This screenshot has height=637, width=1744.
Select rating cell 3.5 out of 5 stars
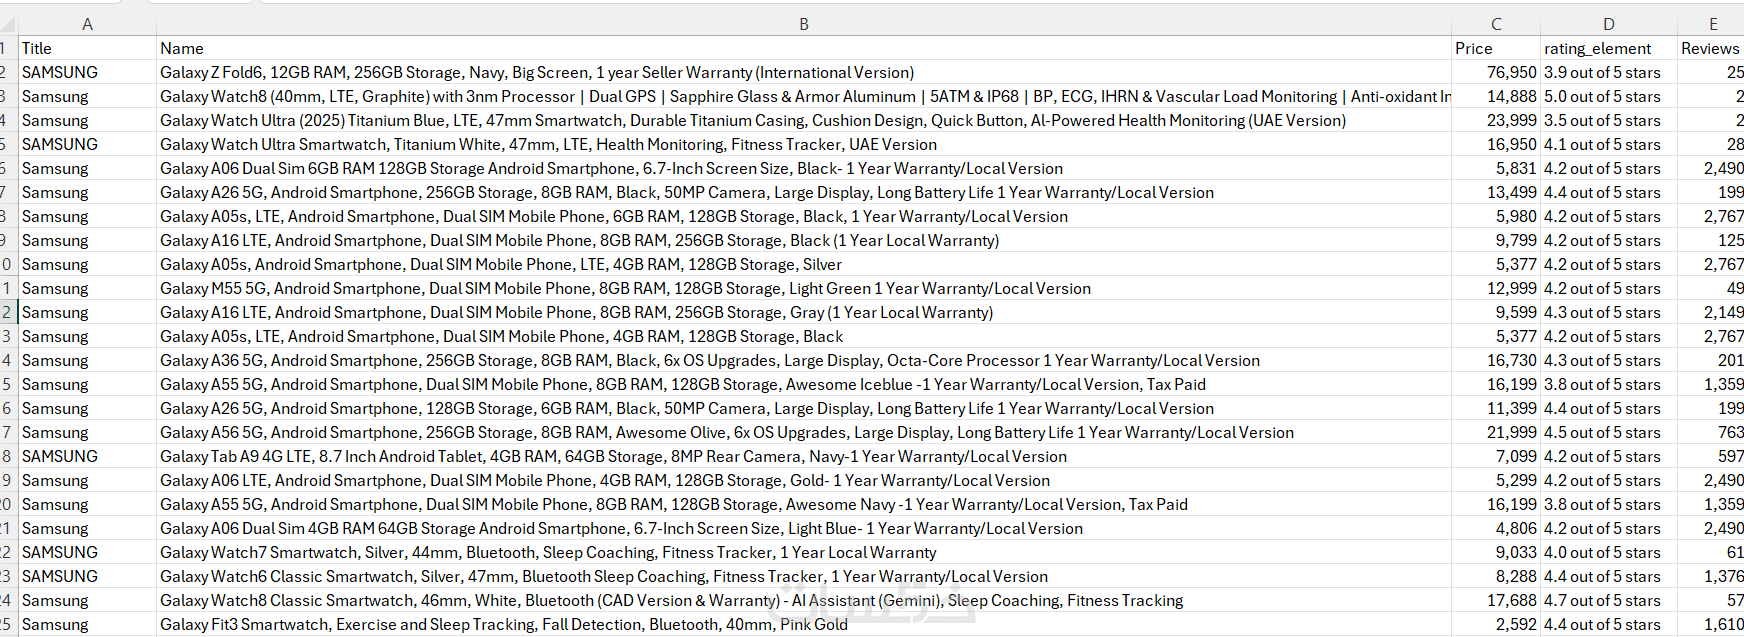coord(1608,120)
